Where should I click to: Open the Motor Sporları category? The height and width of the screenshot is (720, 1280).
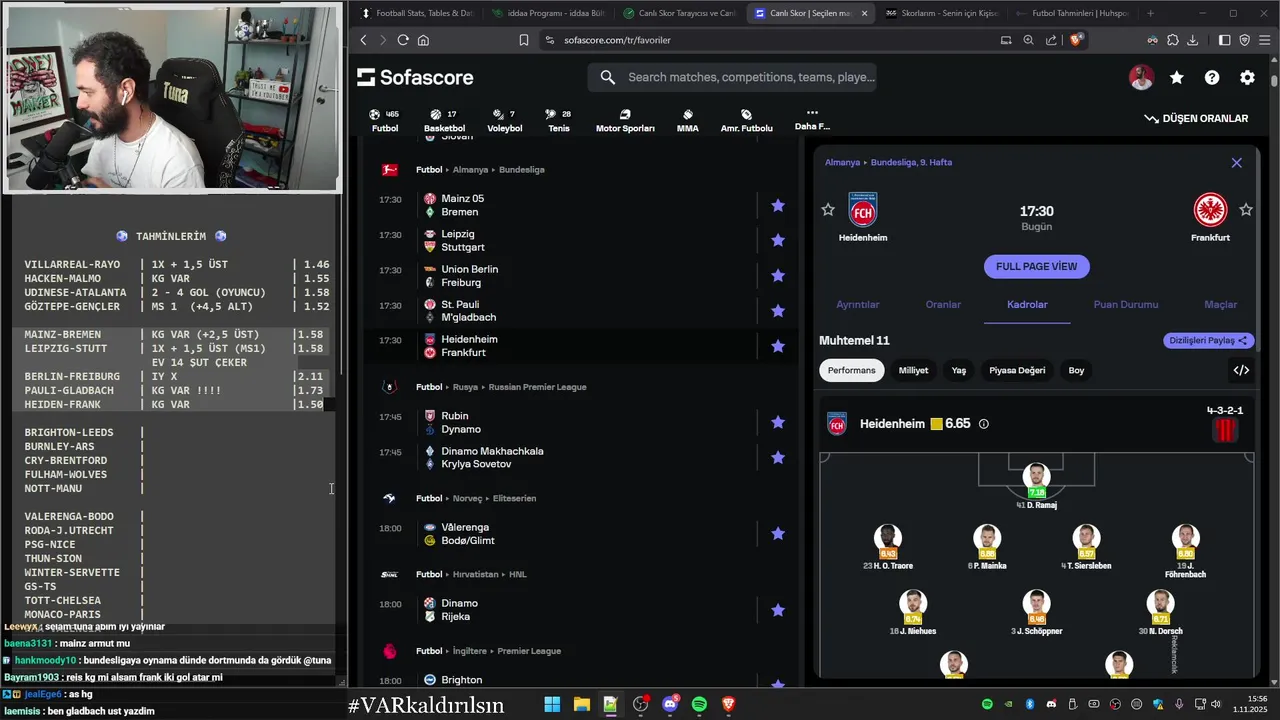(625, 121)
